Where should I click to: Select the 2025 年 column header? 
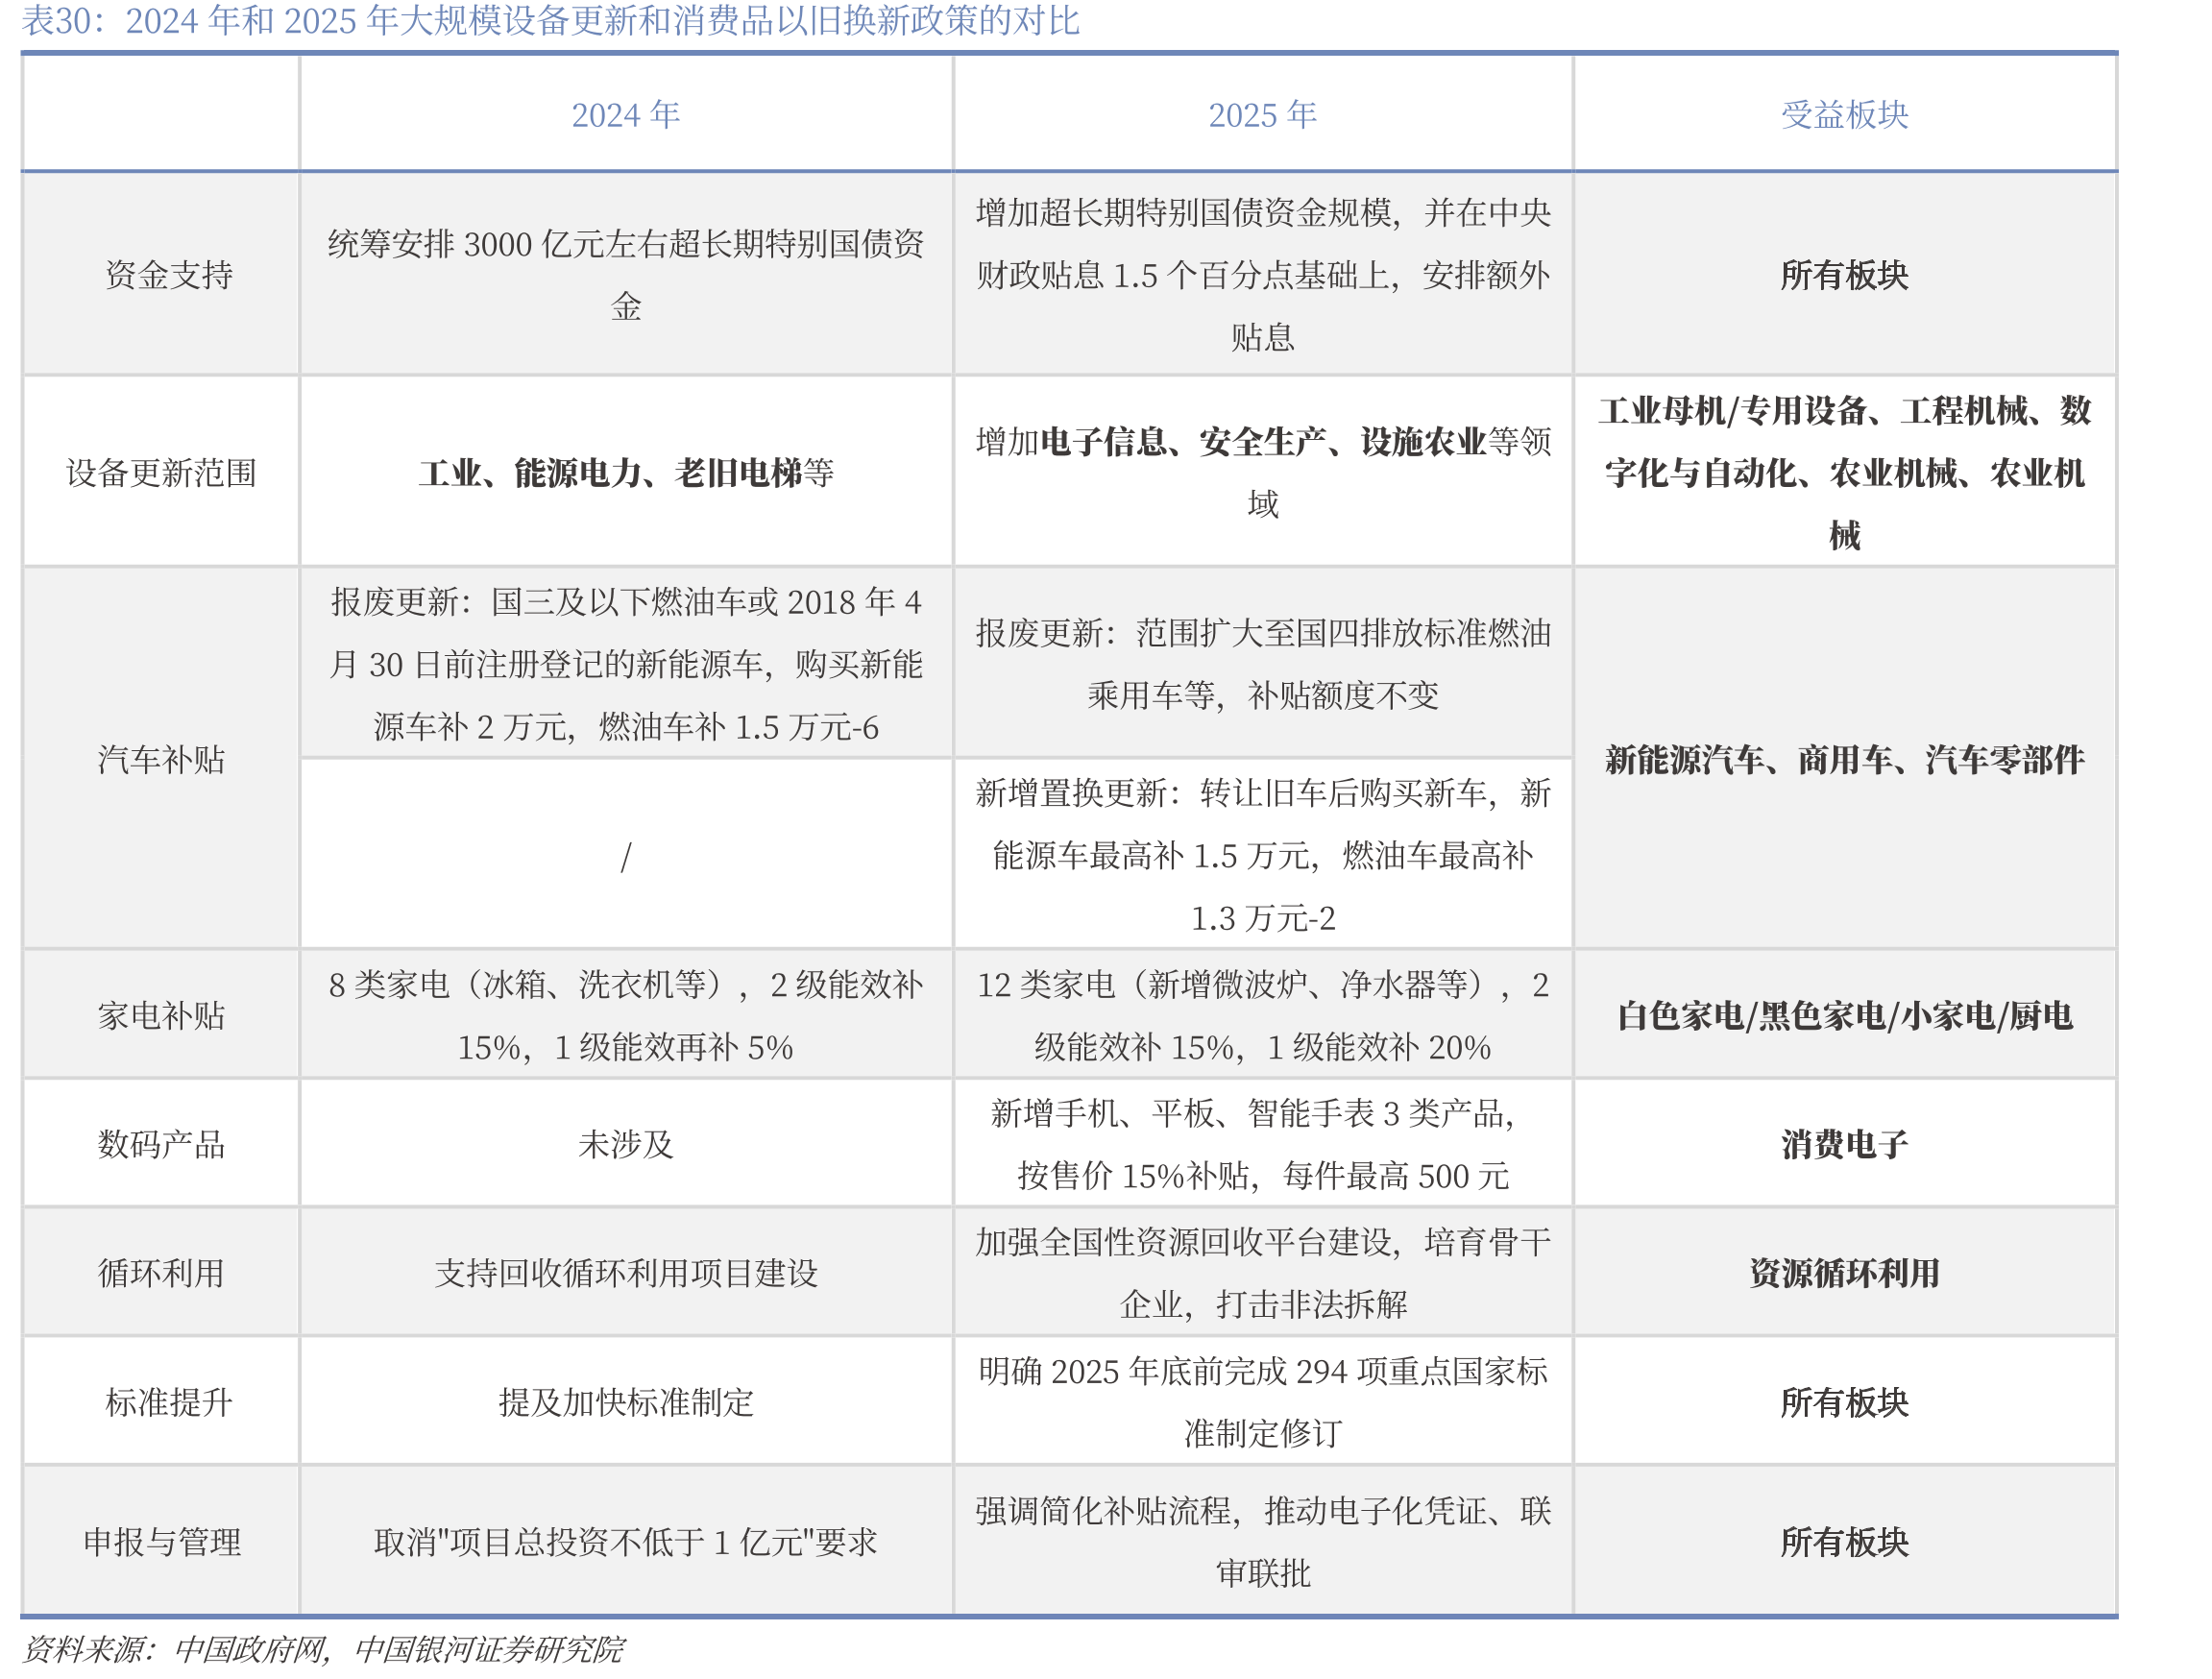1263,115
